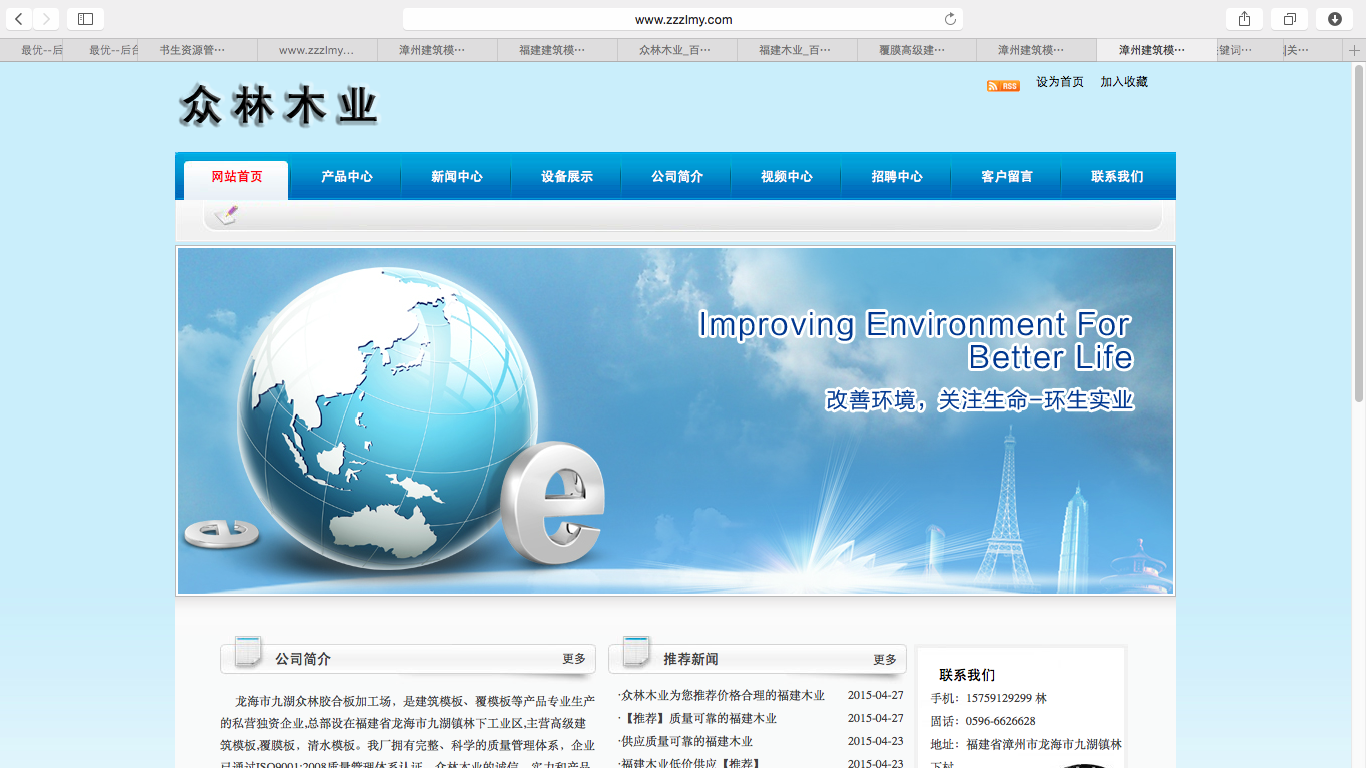
Task: Open the 招聘中心 navigation item
Action: 897,177
